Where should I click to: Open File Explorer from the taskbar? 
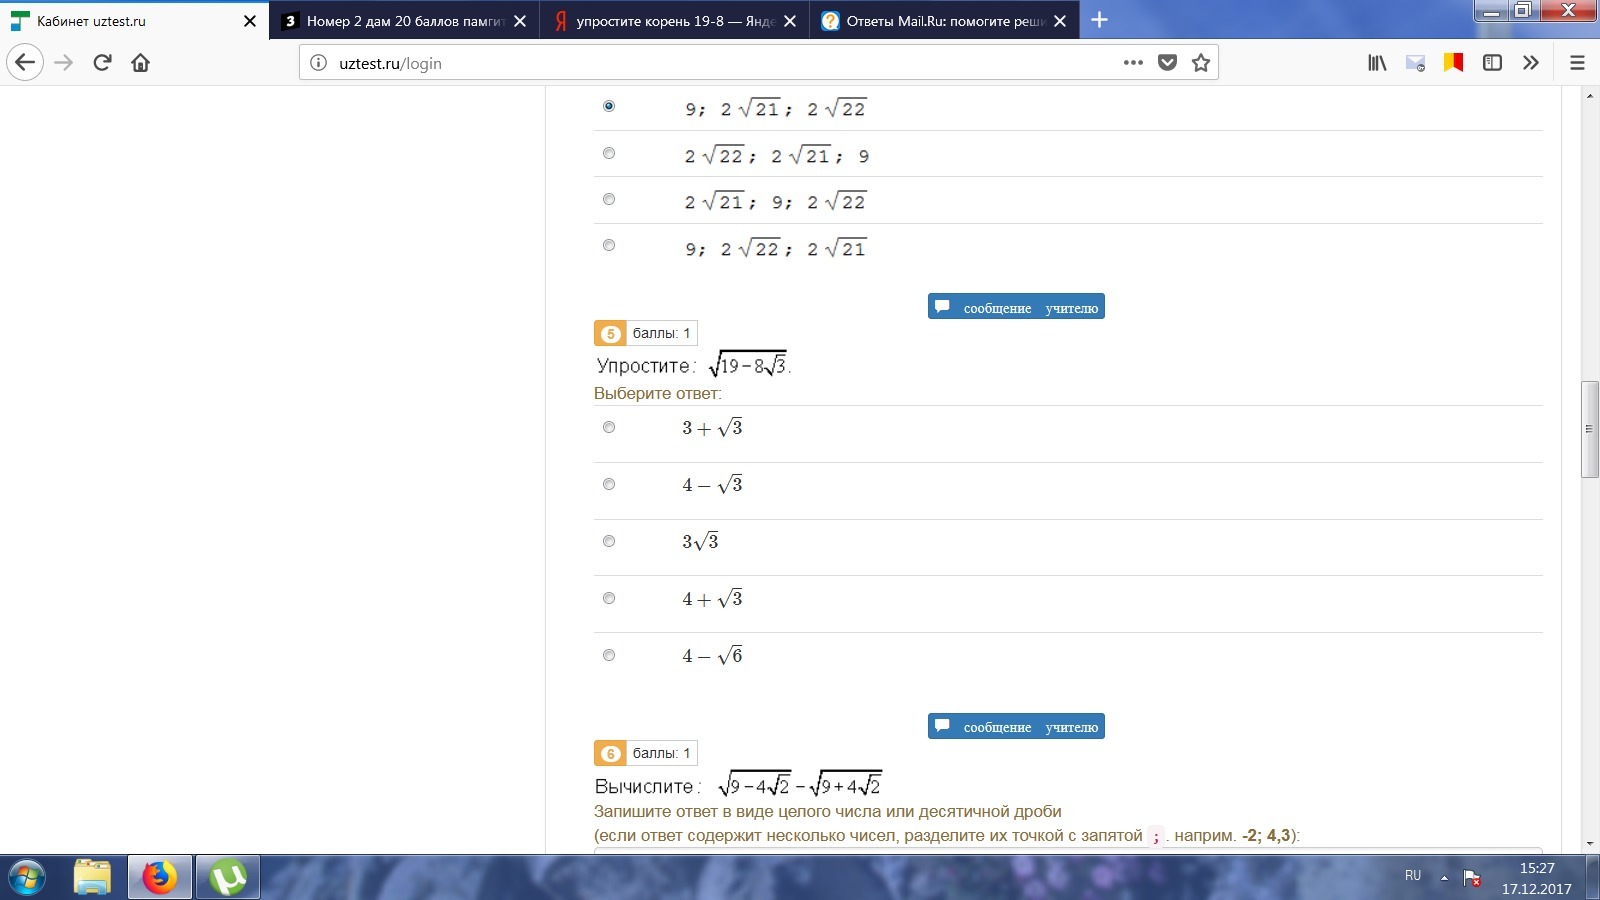coord(92,878)
